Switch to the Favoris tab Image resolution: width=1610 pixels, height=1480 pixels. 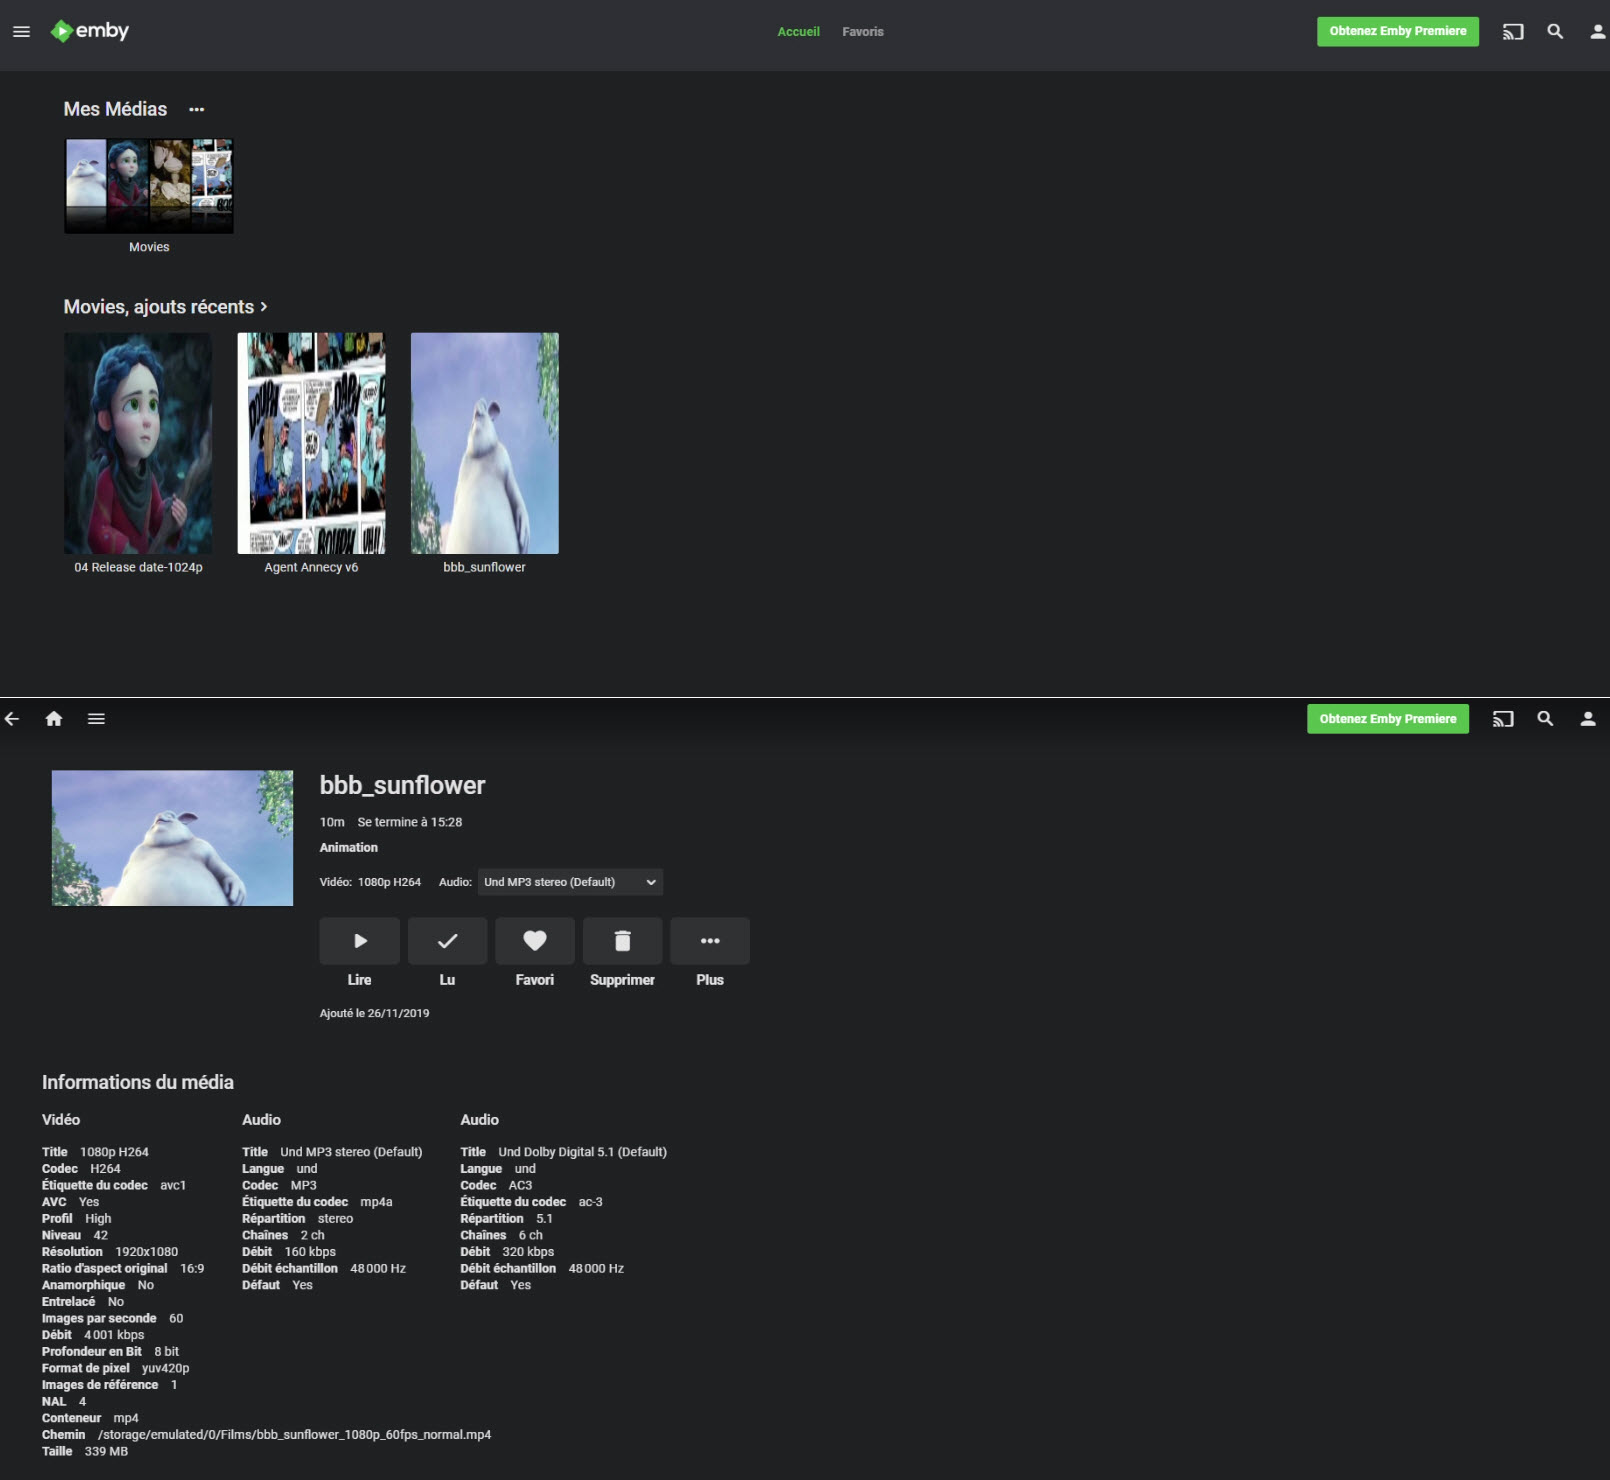point(863,32)
